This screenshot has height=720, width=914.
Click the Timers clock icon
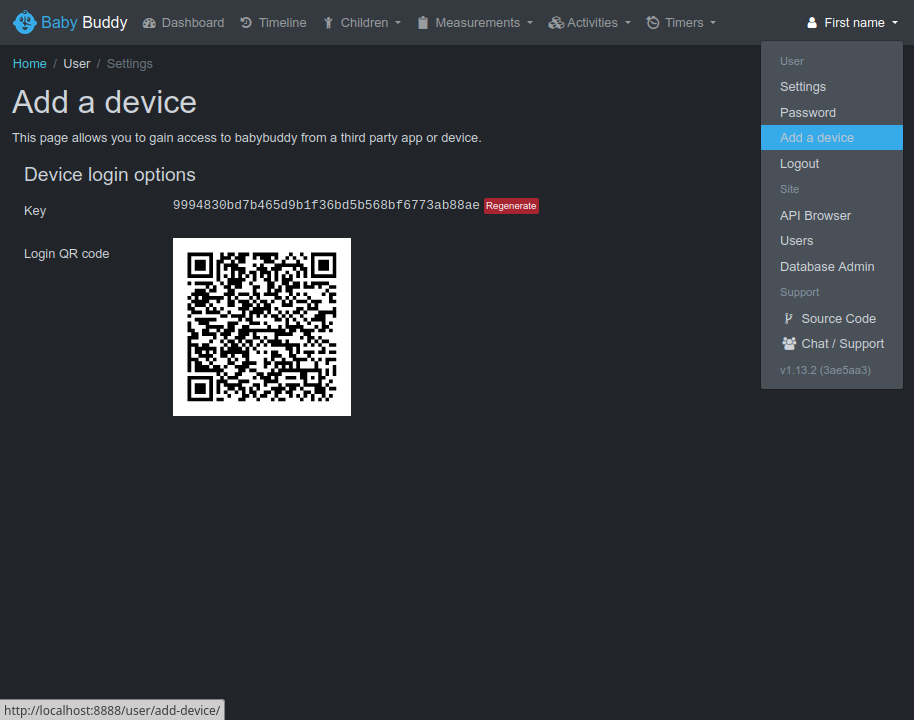(653, 23)
